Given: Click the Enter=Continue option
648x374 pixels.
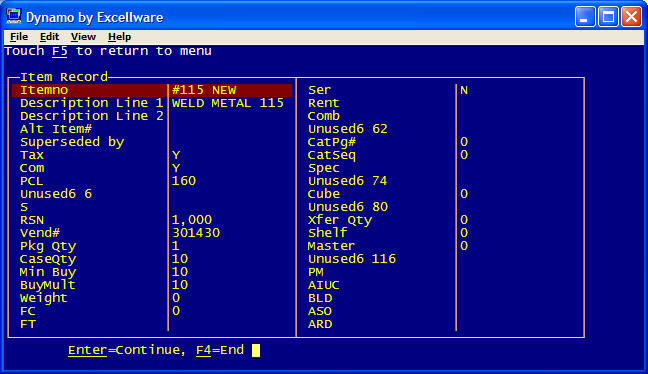Looking at the screenshot, I should tap(126, 350).
